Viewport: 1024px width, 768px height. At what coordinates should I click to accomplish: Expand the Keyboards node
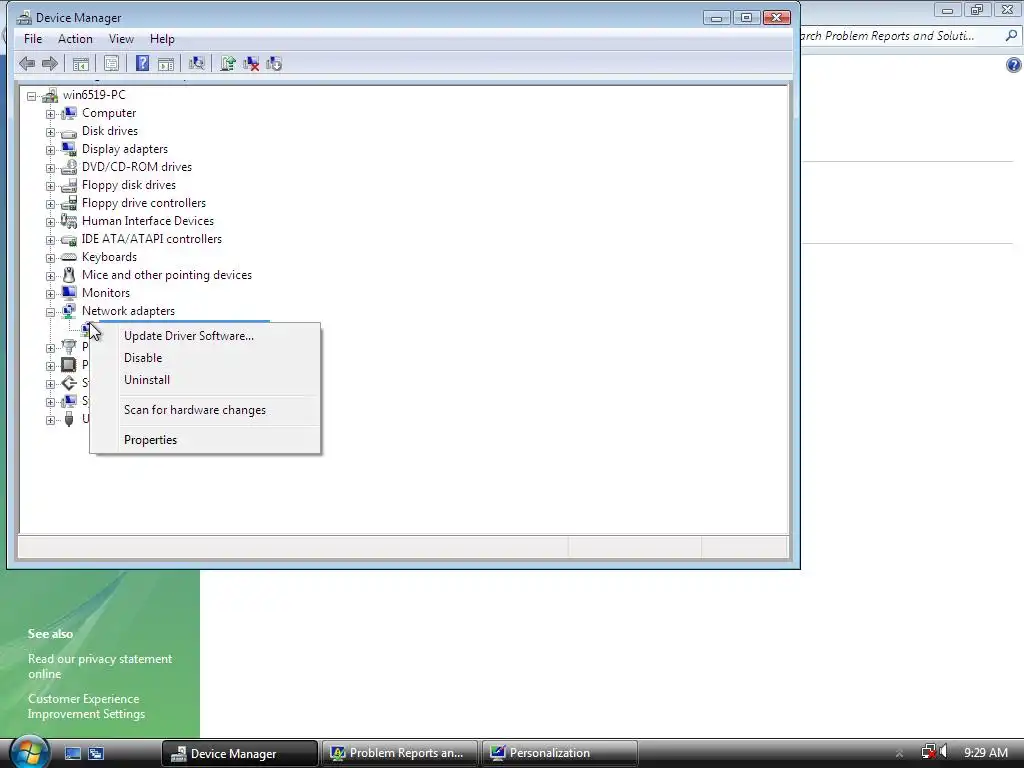(50, 258)
